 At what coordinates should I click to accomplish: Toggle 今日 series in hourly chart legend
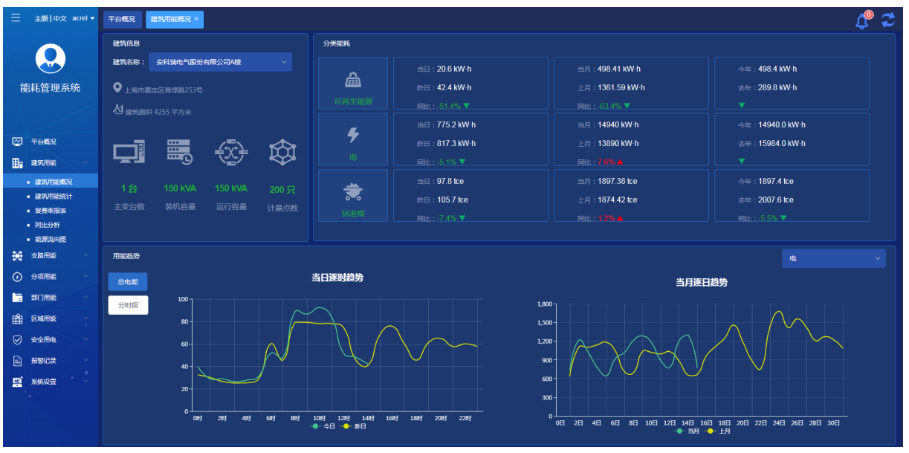tap(321, 426)
